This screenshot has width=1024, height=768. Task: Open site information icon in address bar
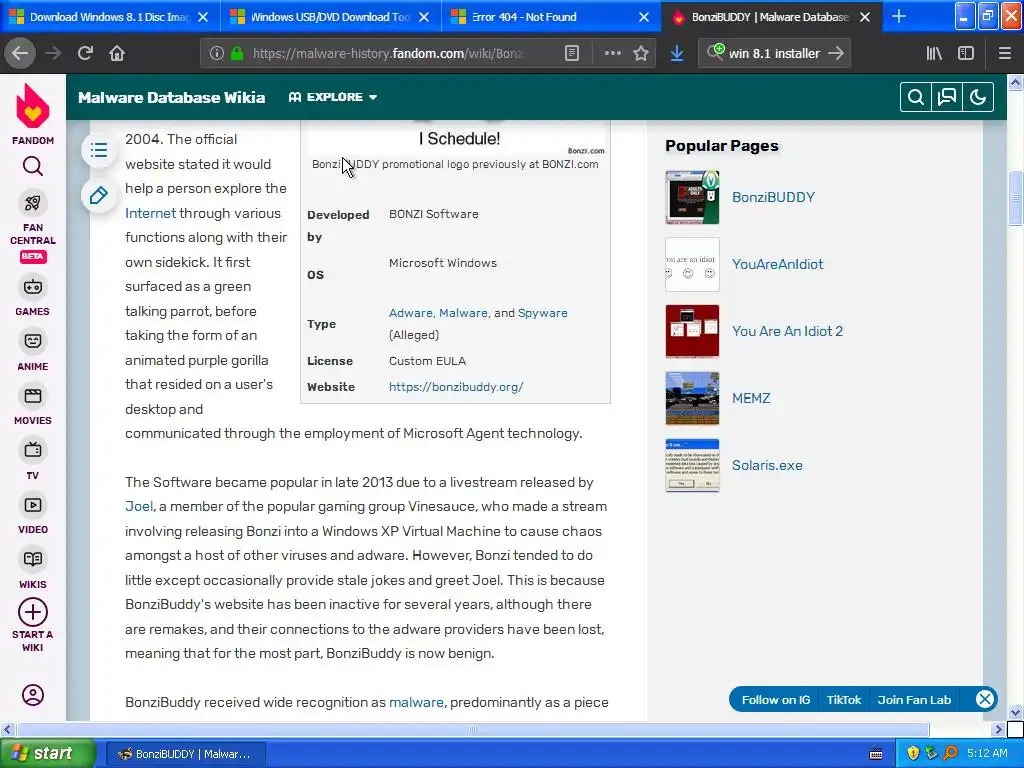tap(217, 54)
